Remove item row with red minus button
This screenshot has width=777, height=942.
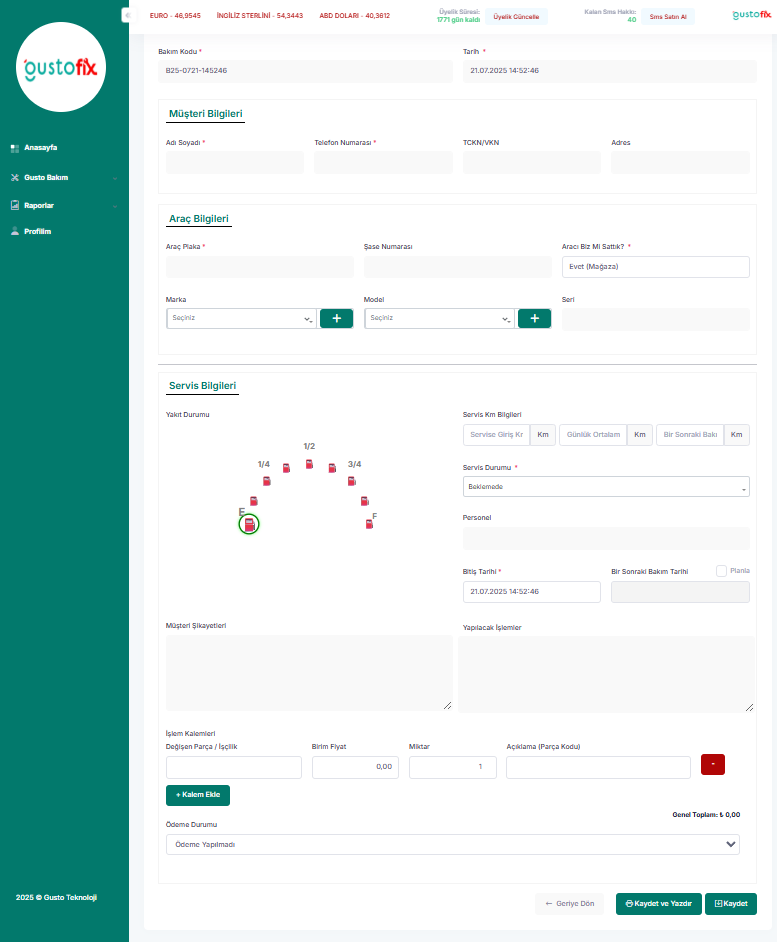tap(713, 765)
